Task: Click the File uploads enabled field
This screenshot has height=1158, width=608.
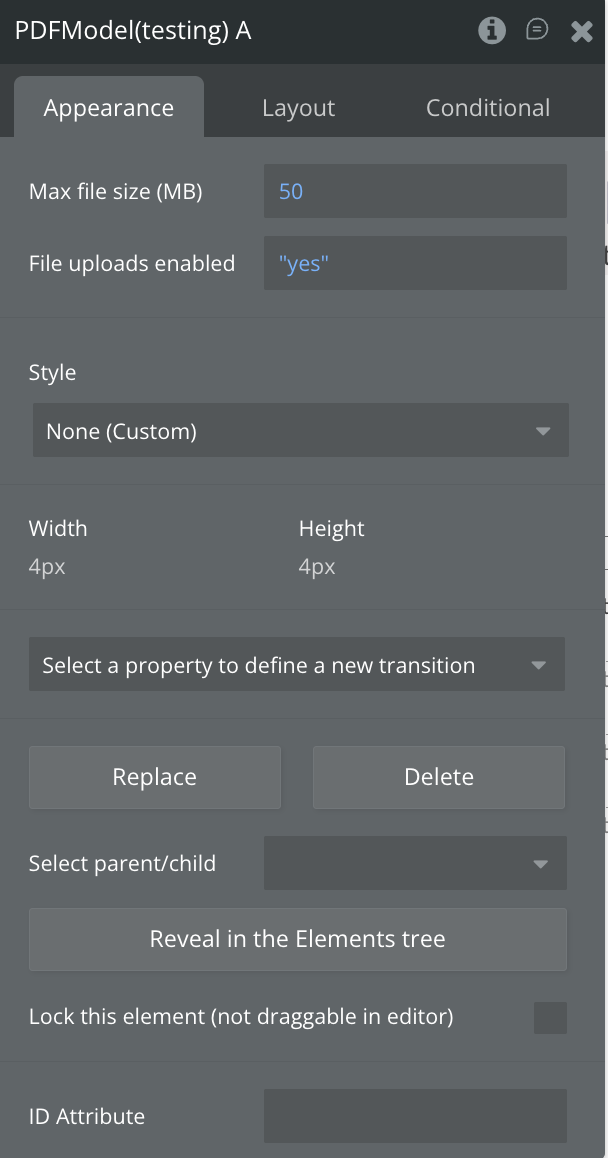Action: [415, 264]
